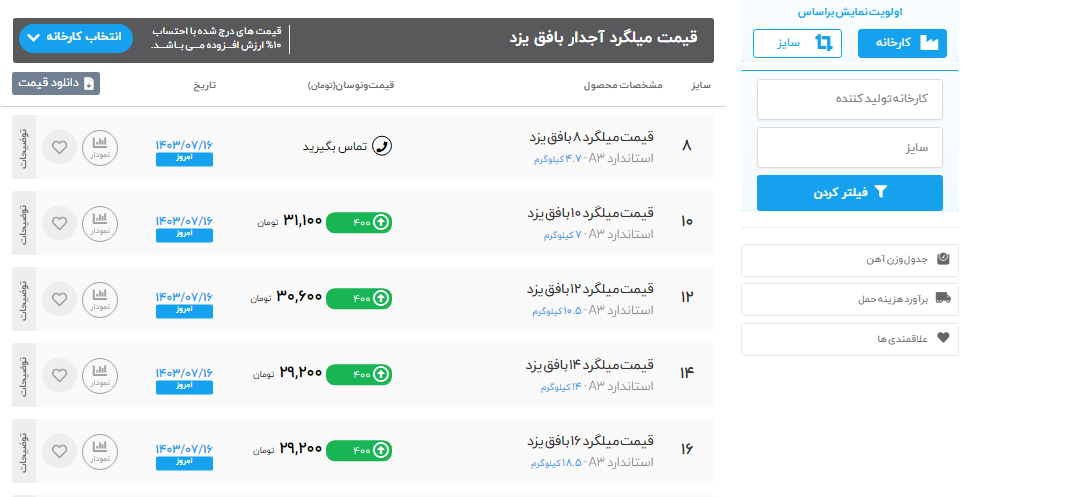Click the کارخانه تولید کننده input field
This screenshot has height=497, width=1088.
(849, 99)
